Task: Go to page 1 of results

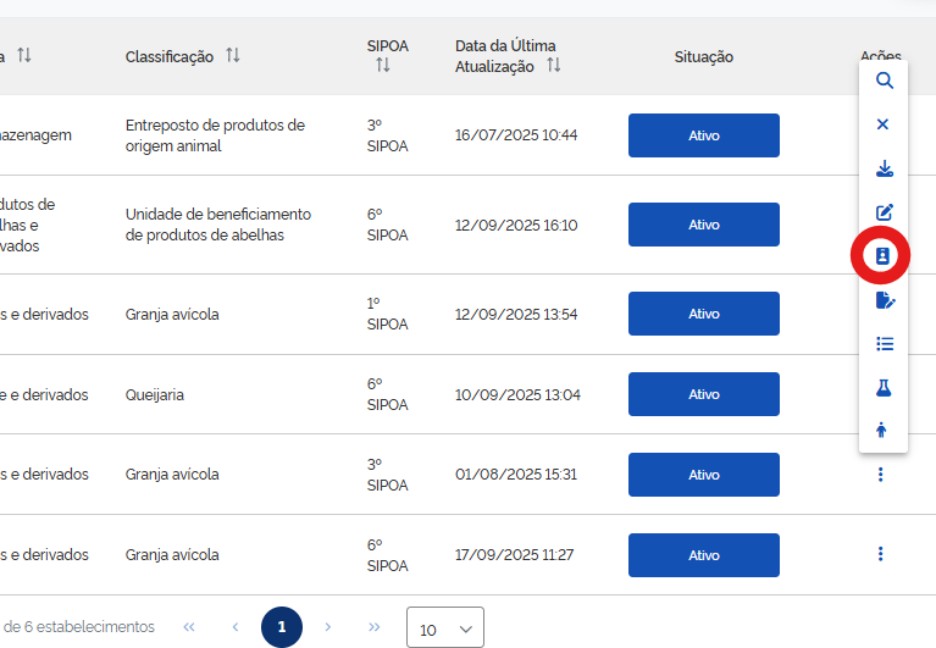Action: tap(282, 627)
